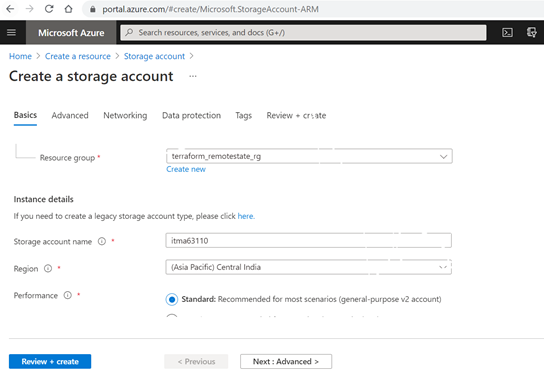Show info tooltip for Region

48,268
